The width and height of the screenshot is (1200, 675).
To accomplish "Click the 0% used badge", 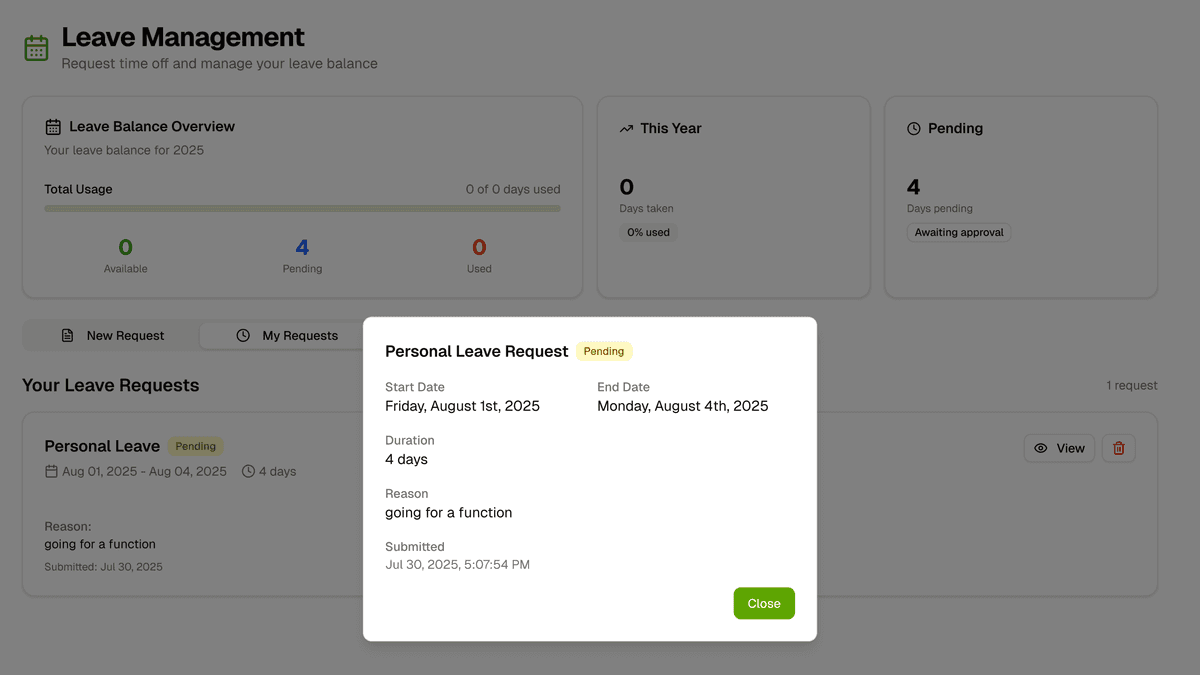I will [648, 232].
